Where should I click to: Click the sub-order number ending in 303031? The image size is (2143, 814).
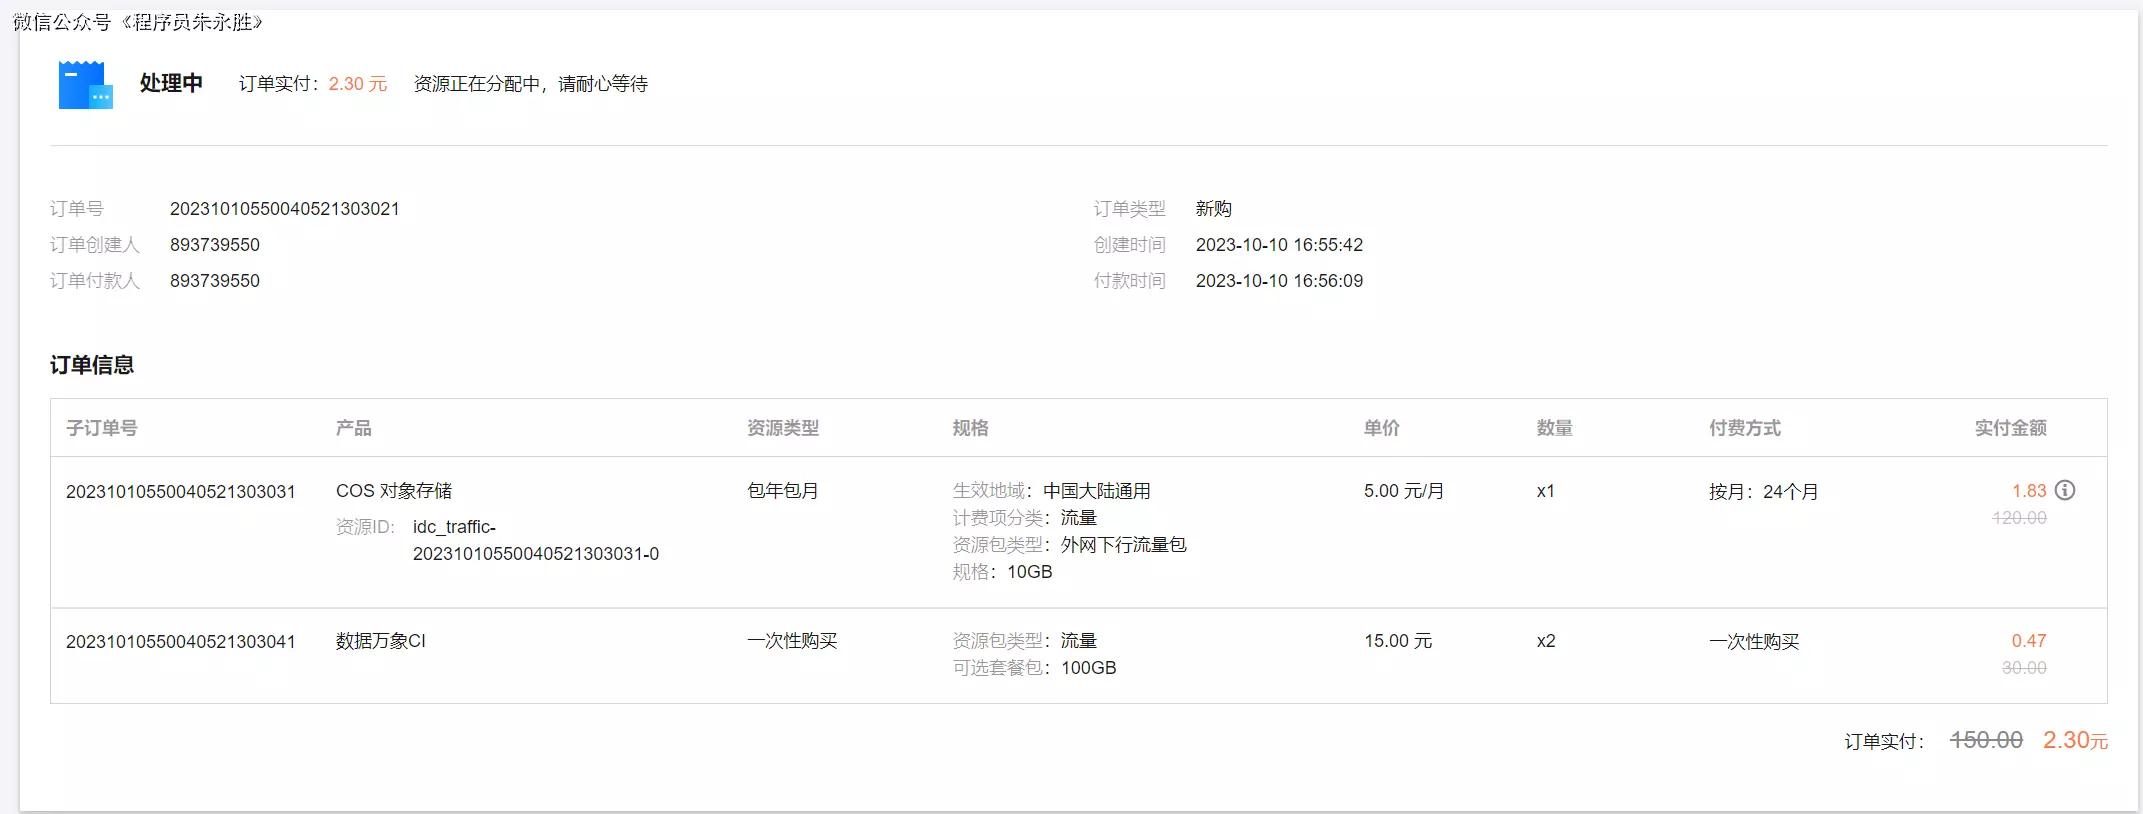click(180, 491)
